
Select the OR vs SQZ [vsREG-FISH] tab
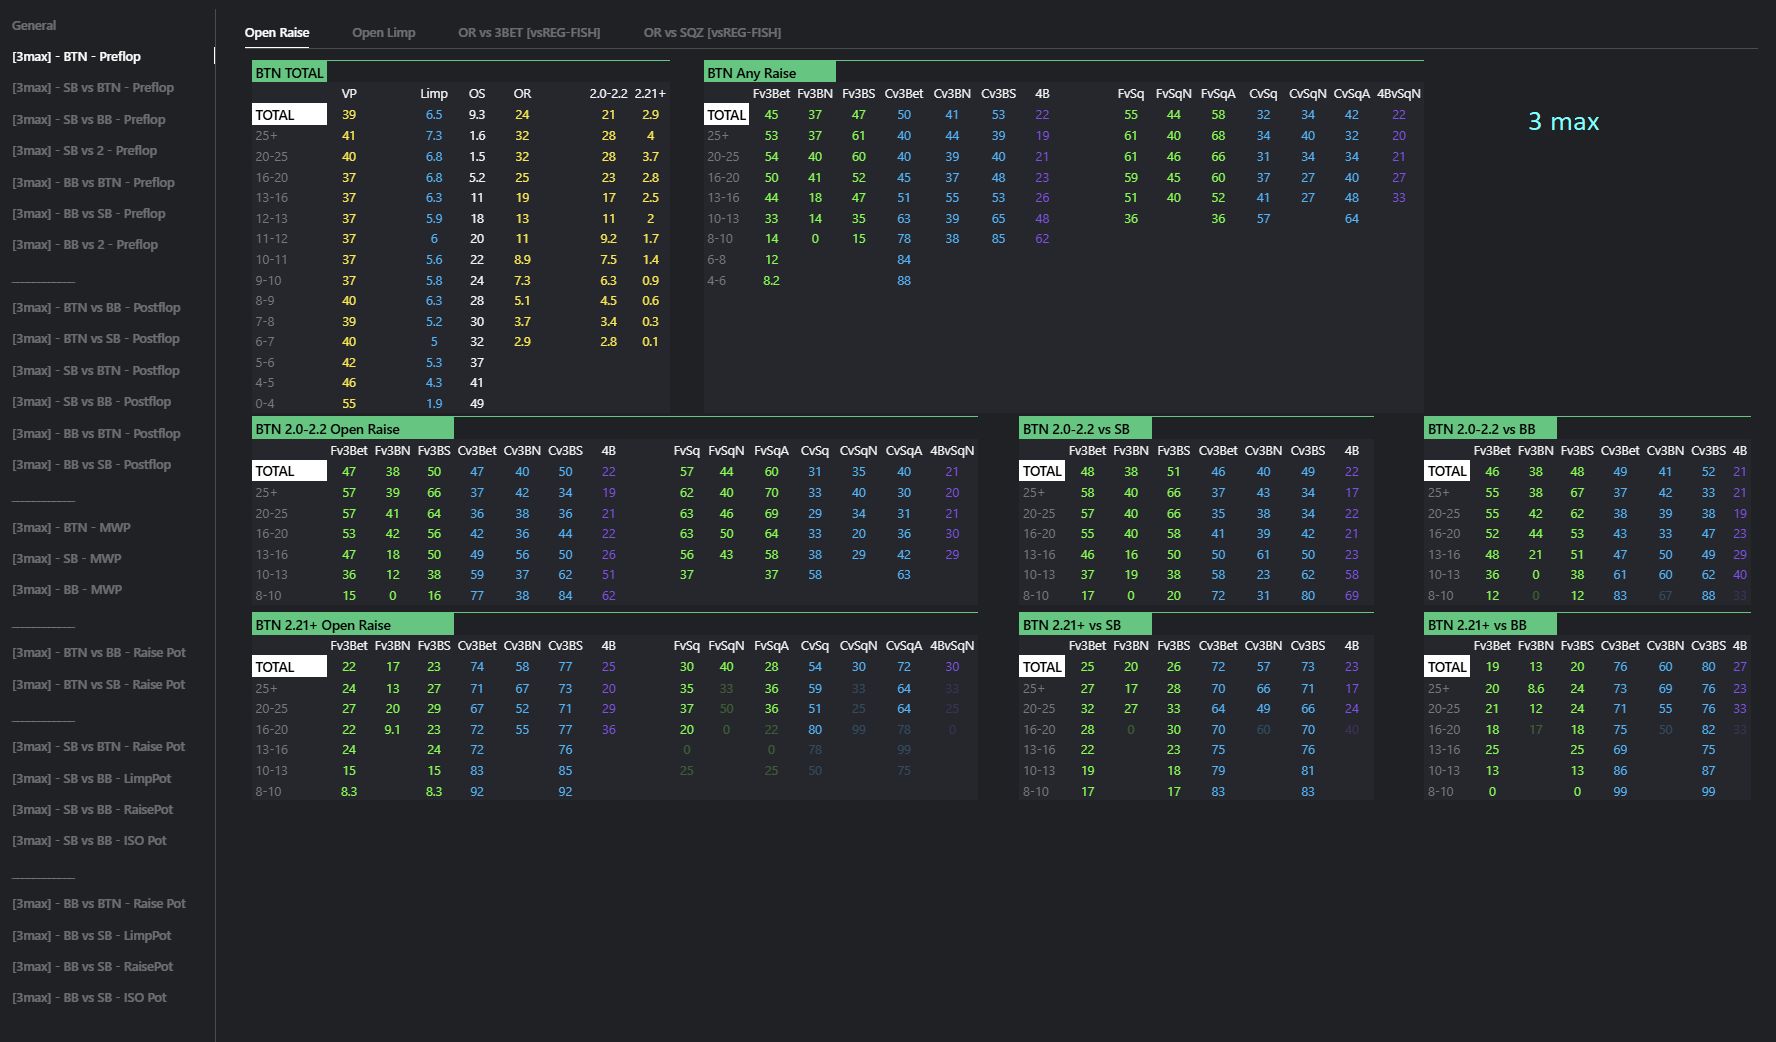[x=712, y=33]
